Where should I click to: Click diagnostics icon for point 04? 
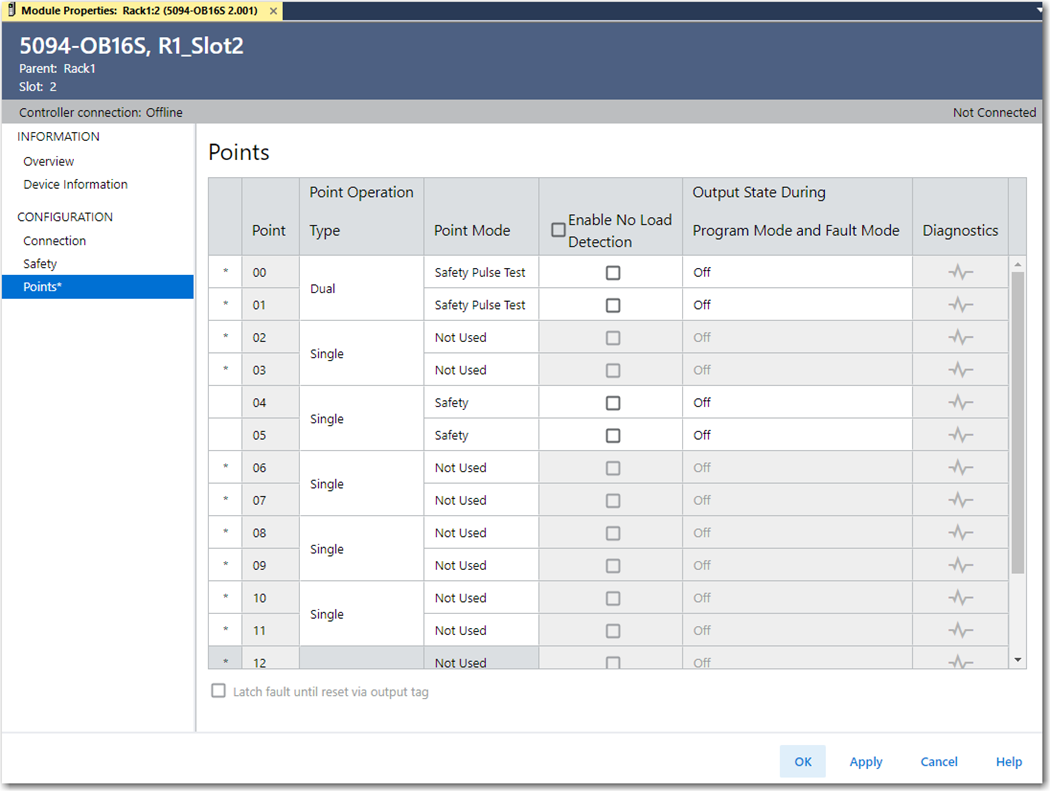coord(960,402)
